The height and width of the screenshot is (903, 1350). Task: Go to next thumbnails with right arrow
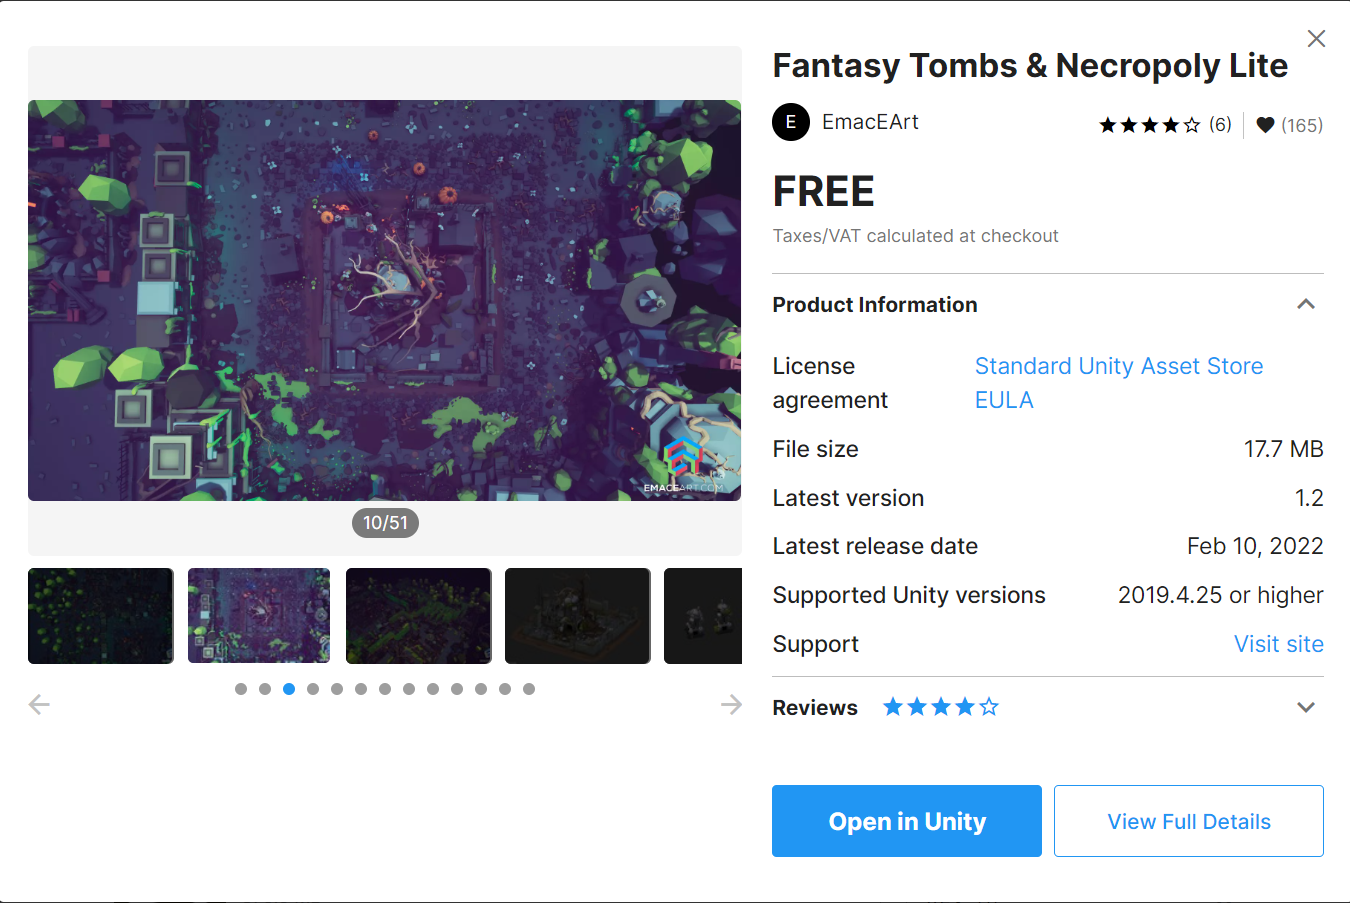point(731,704)
